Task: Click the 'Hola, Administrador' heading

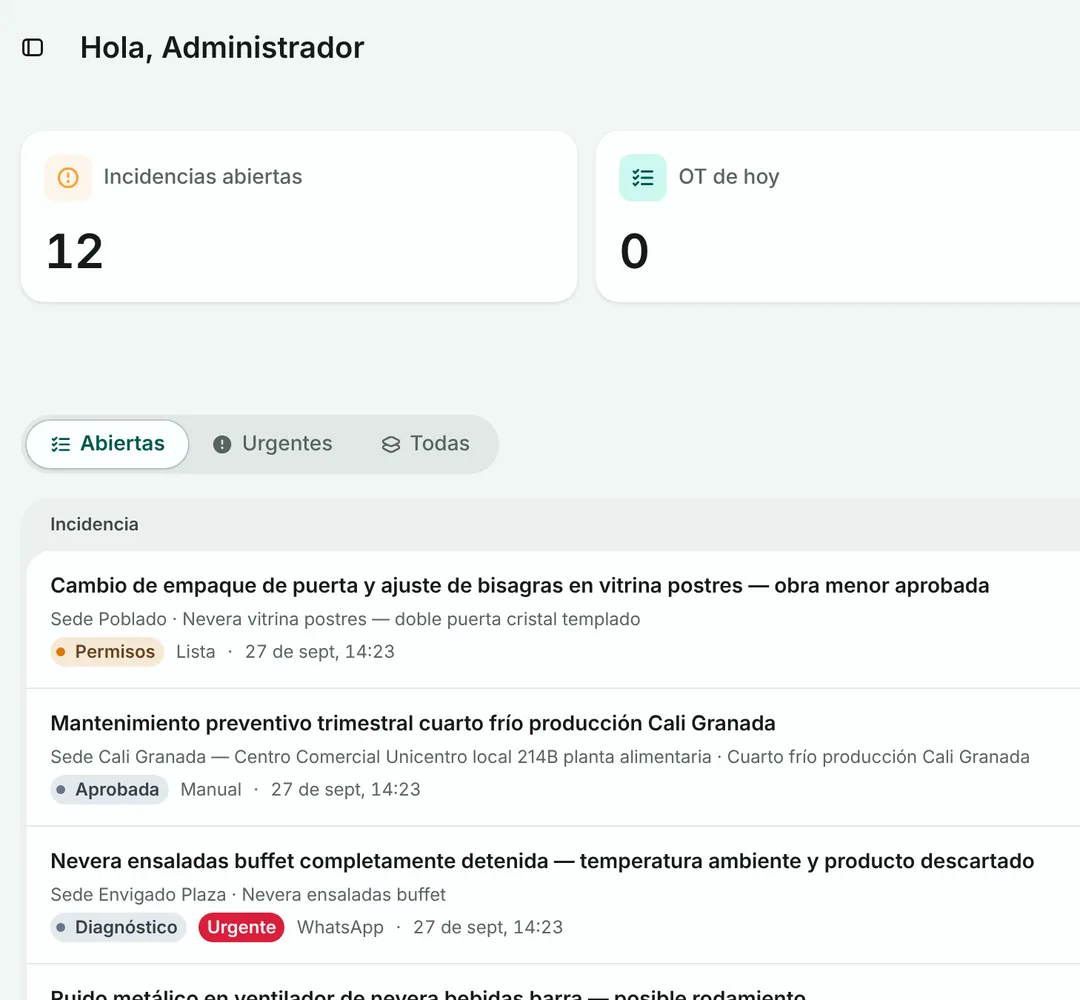Action: click(222, 48)
